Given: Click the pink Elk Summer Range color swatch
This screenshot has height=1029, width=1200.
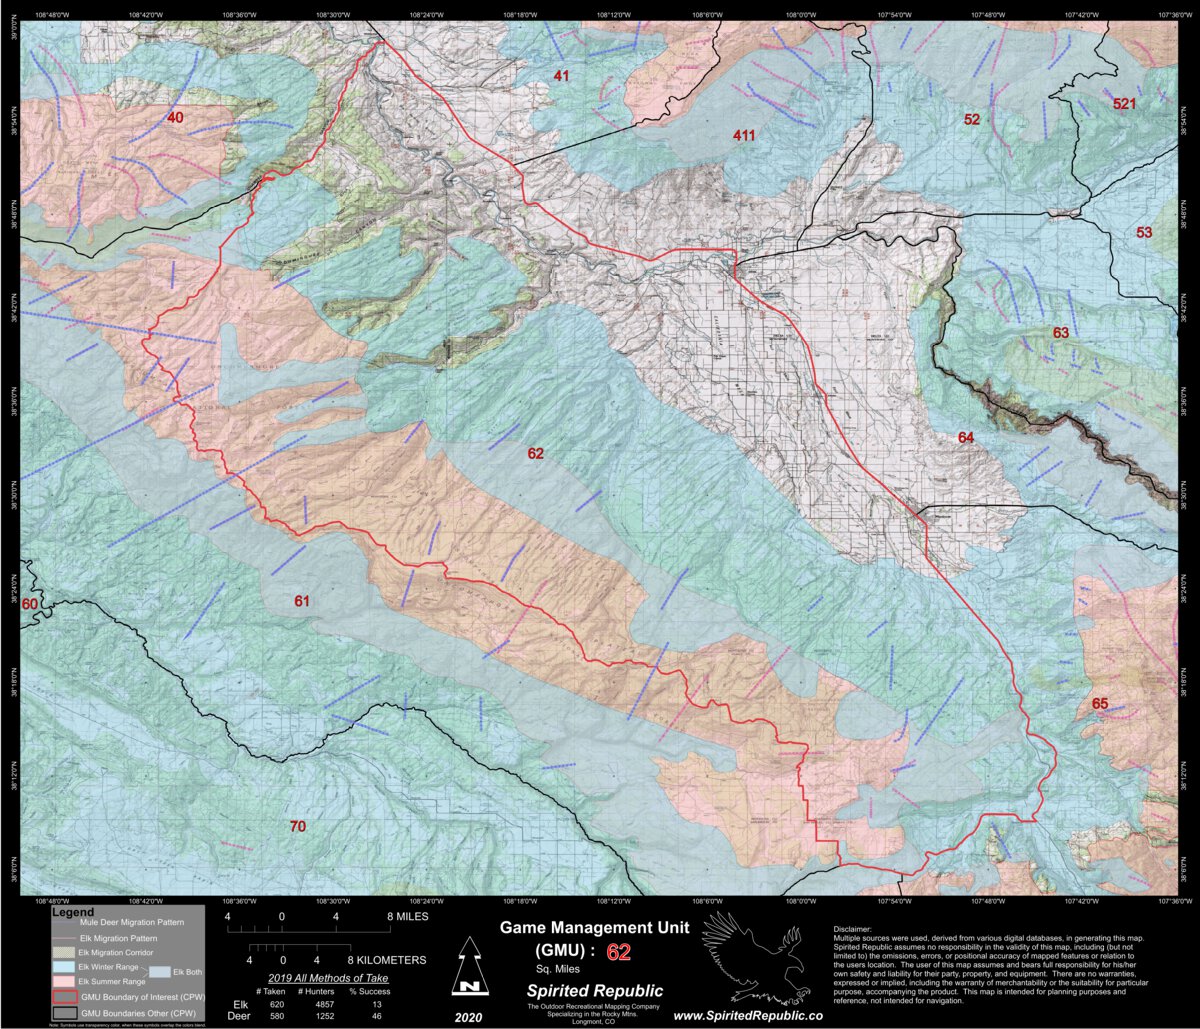Looking at the screenshot, I should [63, 981].
